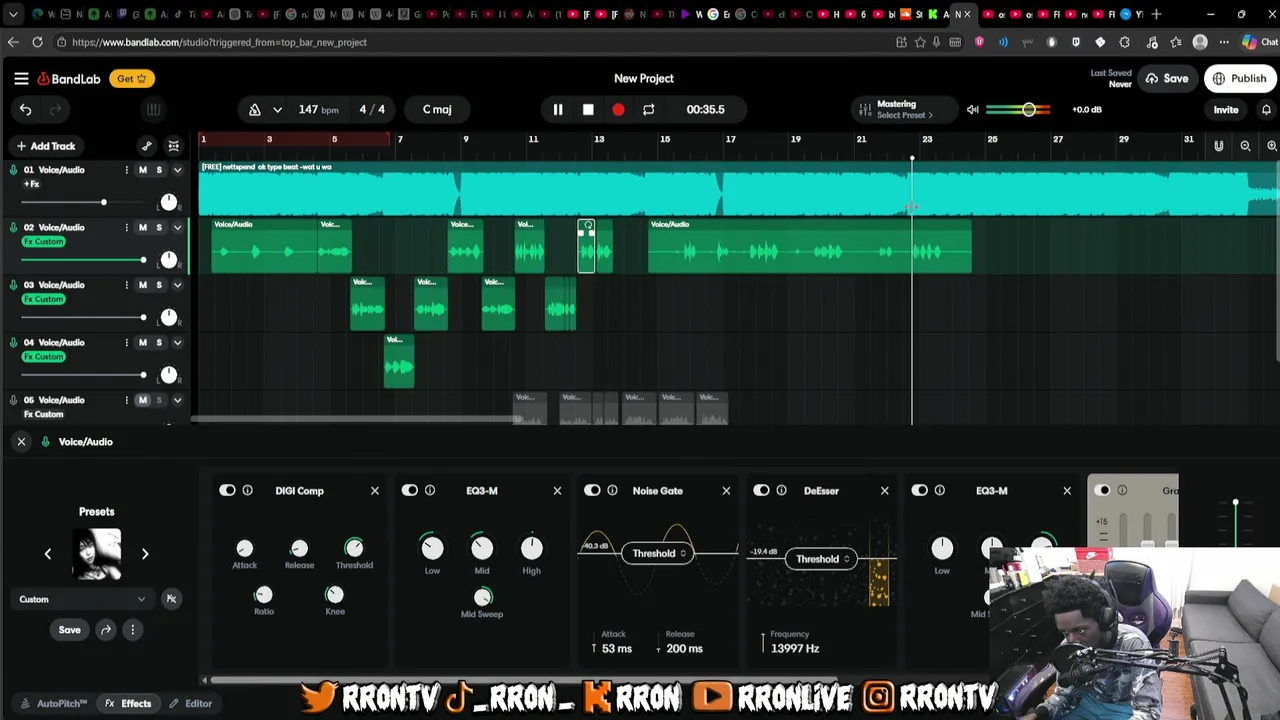Switch to Effects tab

point(129,703)
